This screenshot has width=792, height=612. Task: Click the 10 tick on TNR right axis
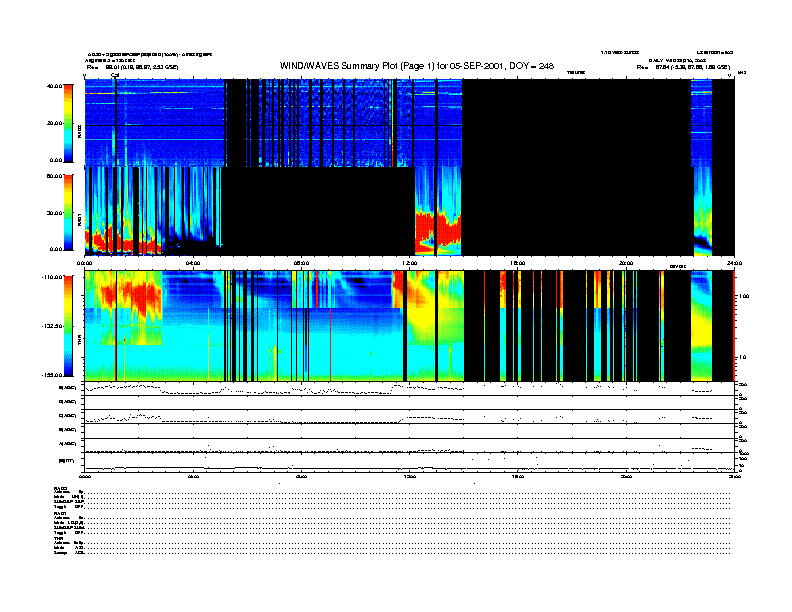tap(742, 358)
